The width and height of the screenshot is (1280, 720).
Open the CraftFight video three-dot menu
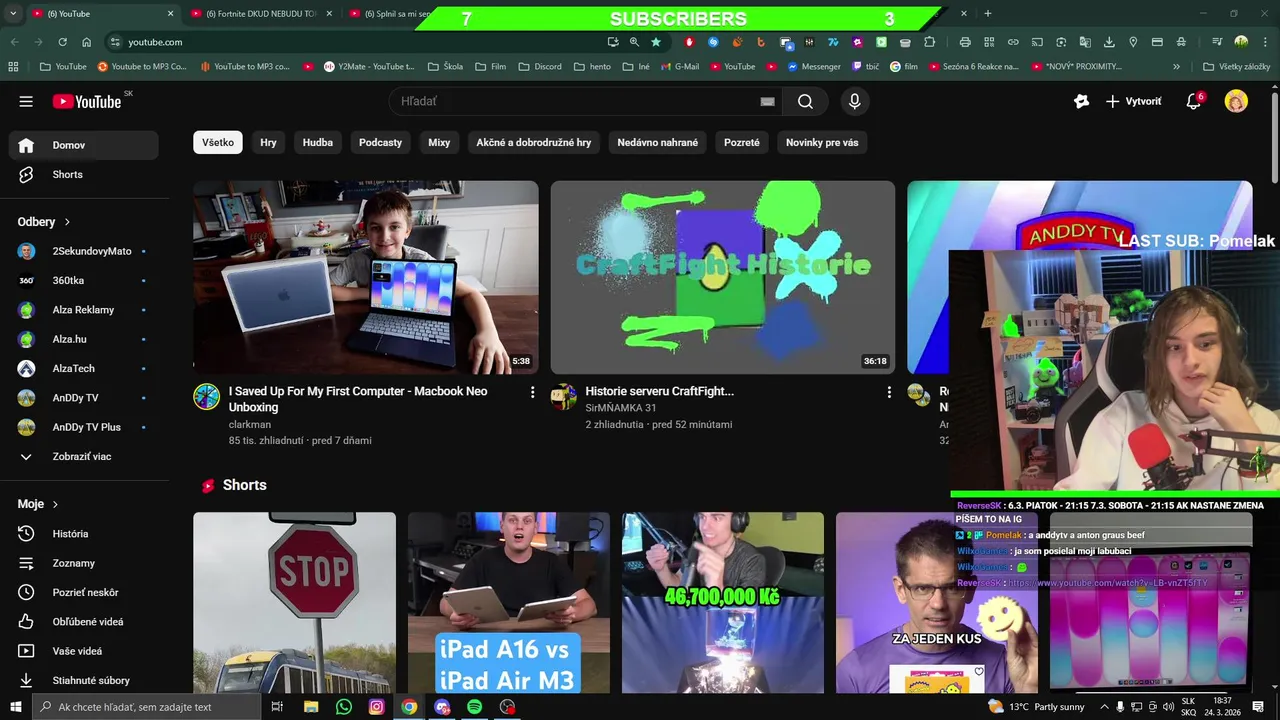[x=889, y=392]
